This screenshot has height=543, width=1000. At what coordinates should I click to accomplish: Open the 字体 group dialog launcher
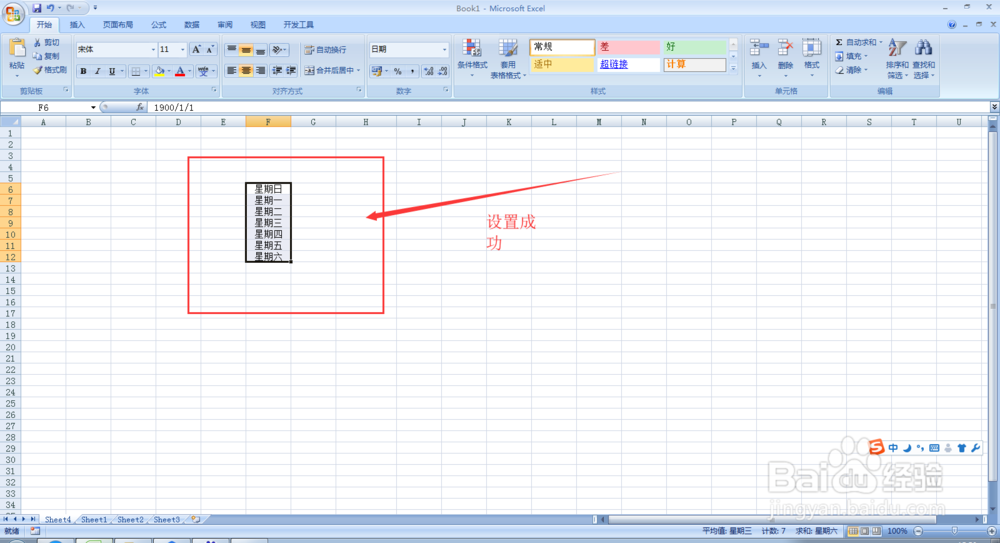pos(214,91)
